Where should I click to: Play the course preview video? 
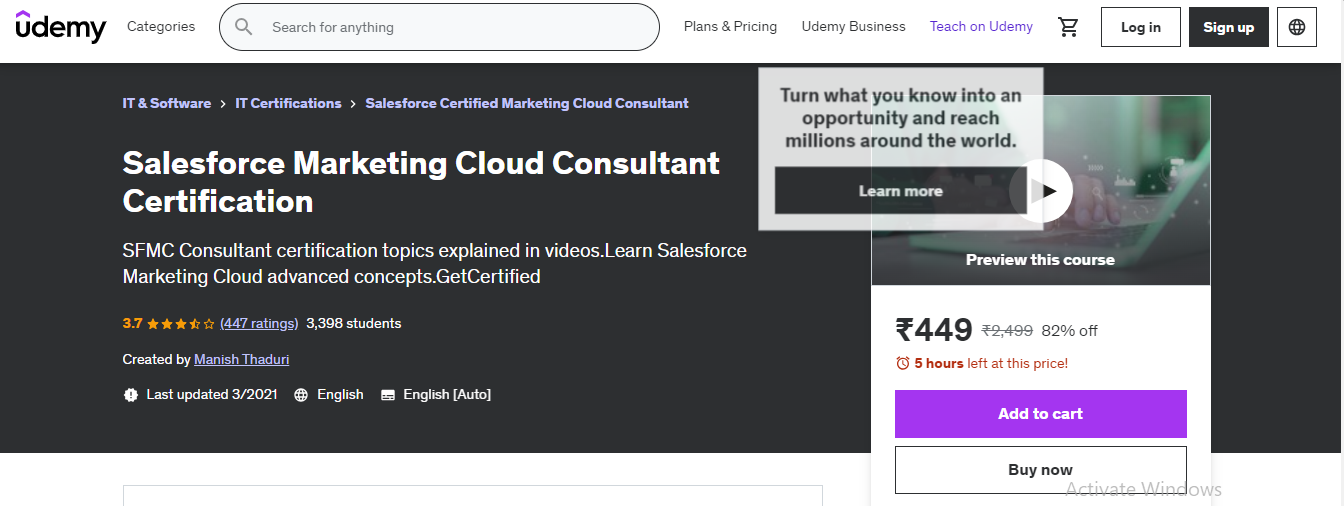point(1041,190)
